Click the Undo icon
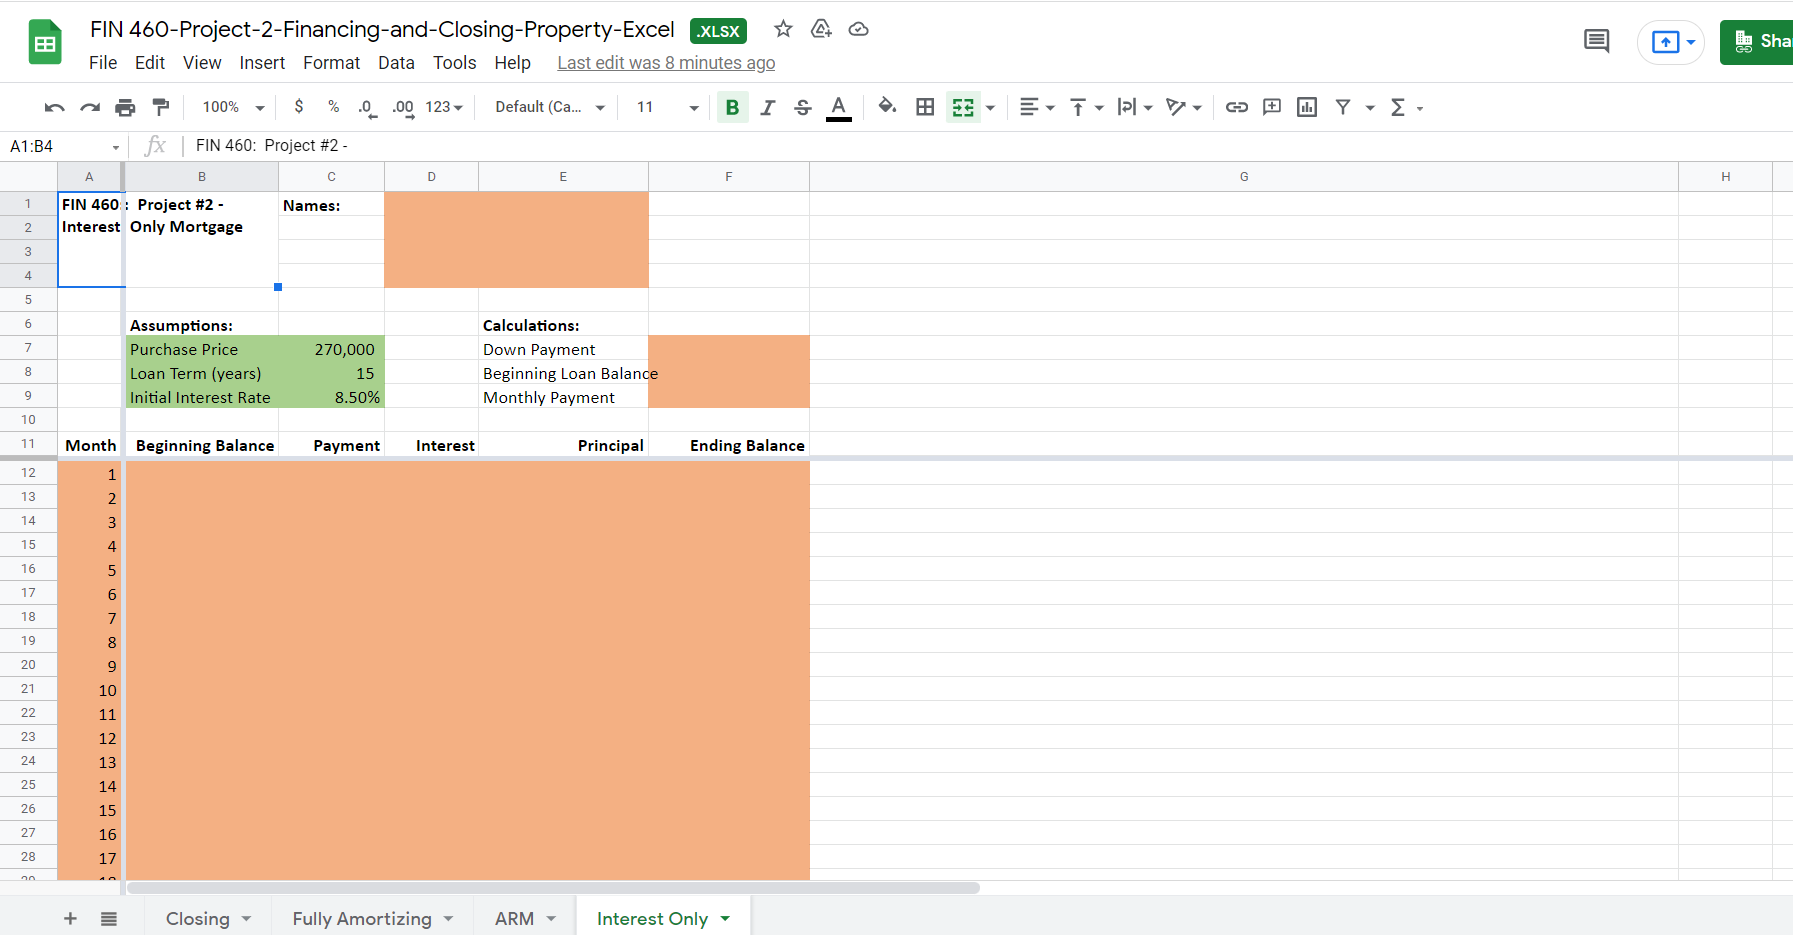This screenshot has width=1793, height=935. [x=55, y=107]
